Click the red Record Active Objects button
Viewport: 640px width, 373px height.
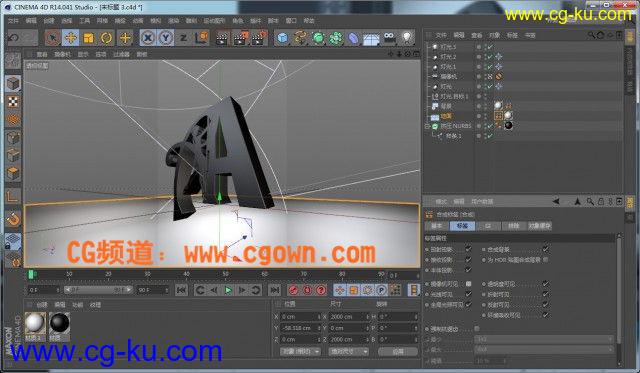(293, 290)
